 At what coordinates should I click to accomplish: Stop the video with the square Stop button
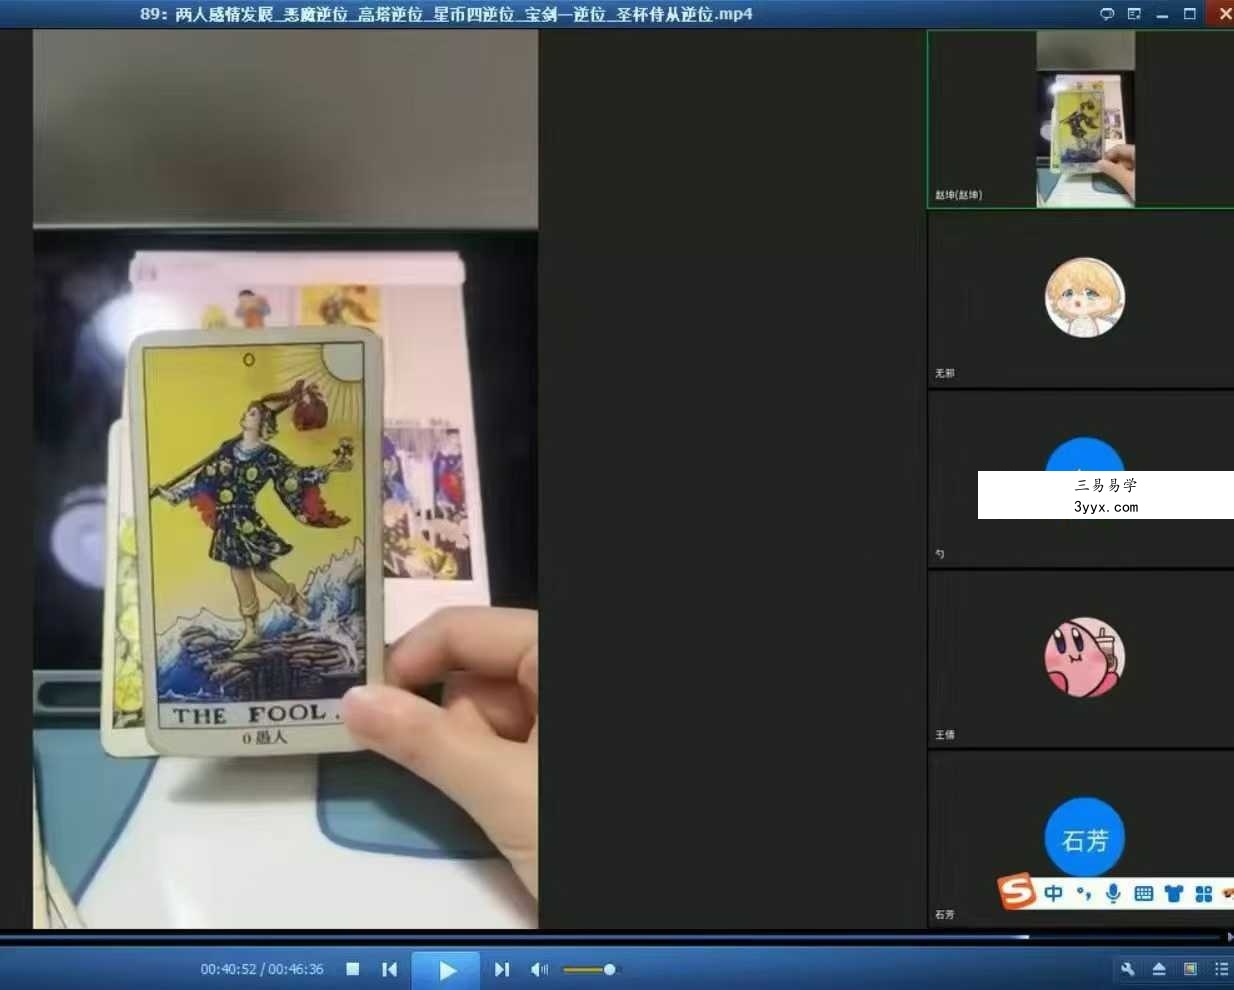click(x=353, y=969)
